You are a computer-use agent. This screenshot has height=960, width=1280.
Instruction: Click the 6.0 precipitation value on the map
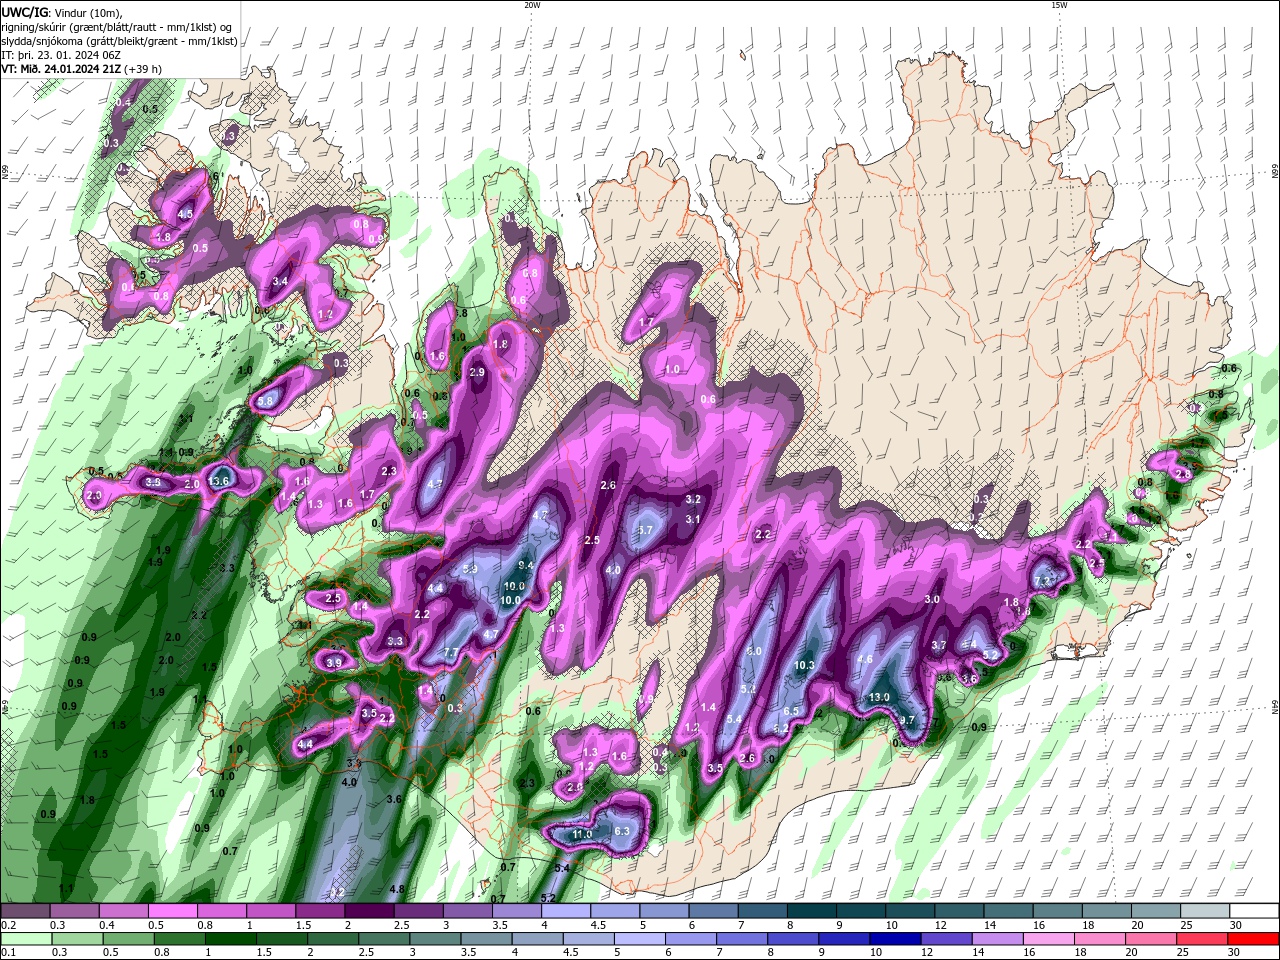pyautogui.click(x=755, y=651)
